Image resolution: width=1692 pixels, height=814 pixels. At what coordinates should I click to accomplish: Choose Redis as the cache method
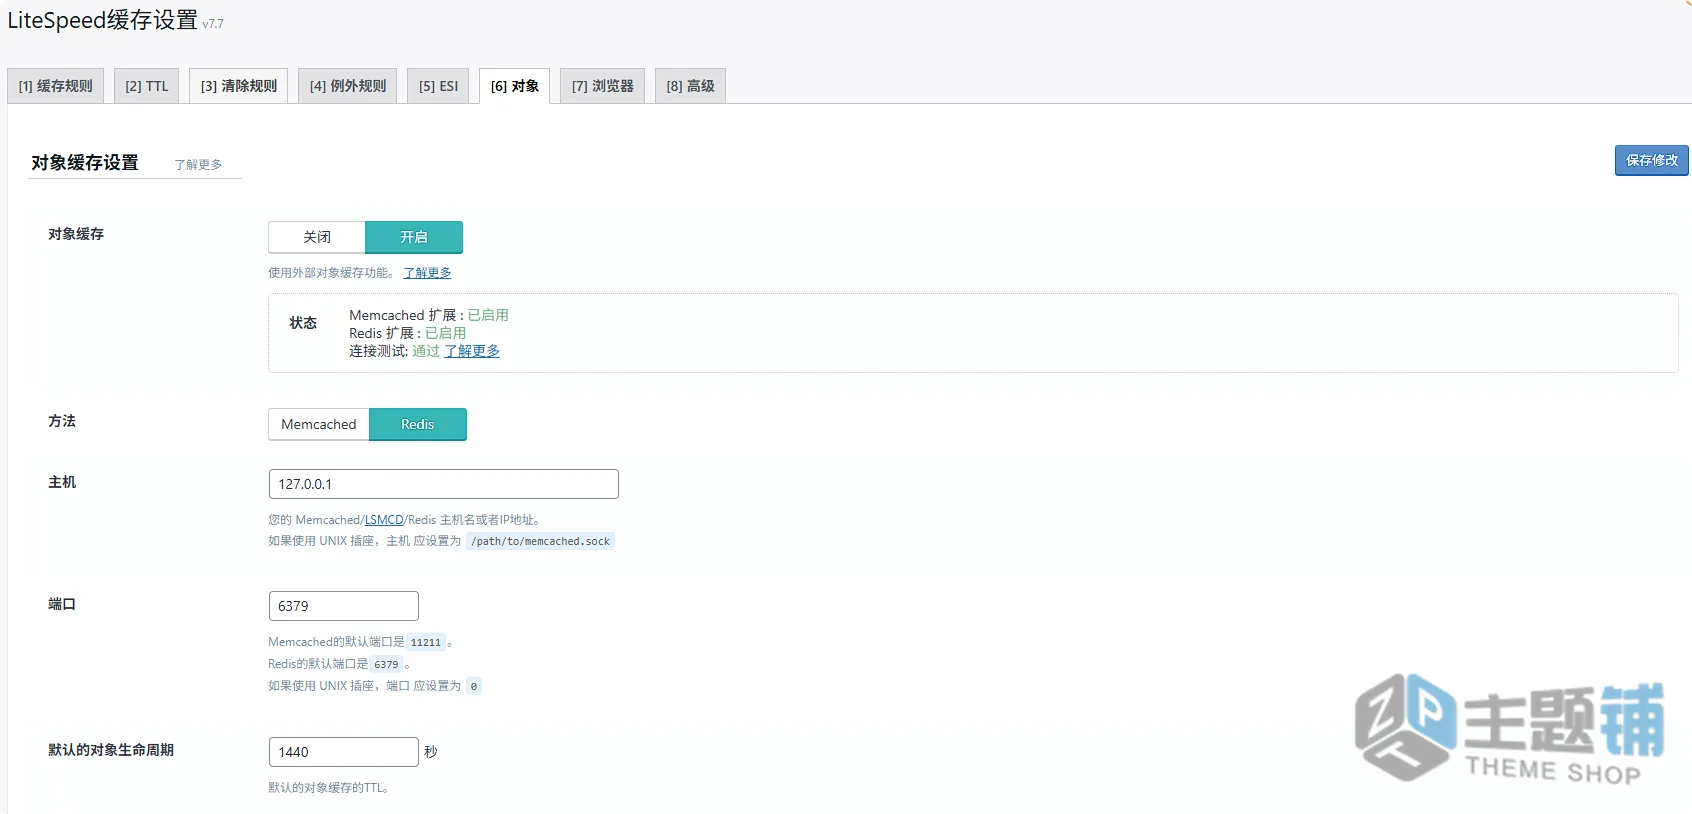coord(418,424)
